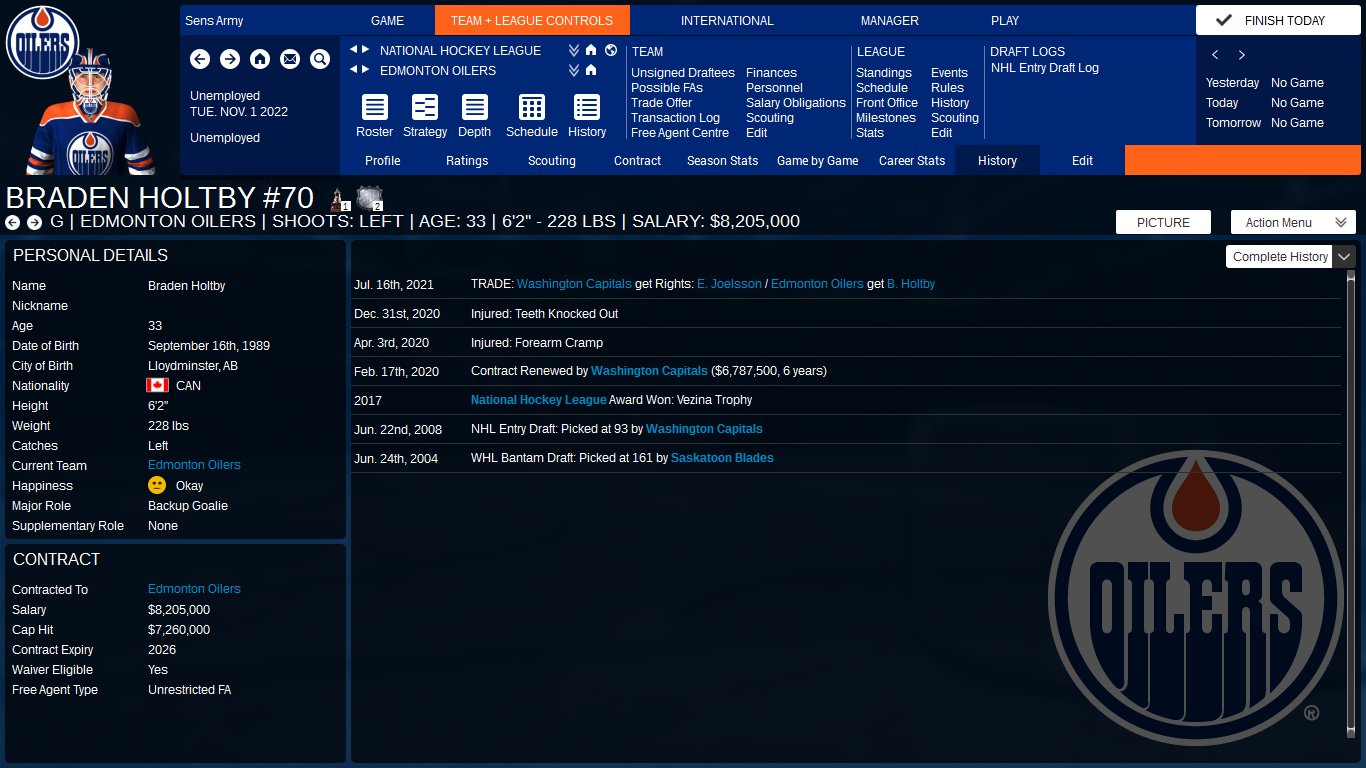Screen dimensions: 1366x768
Task: Open Milestones under League
Action: pyautogui.click(x=886, y=117)
